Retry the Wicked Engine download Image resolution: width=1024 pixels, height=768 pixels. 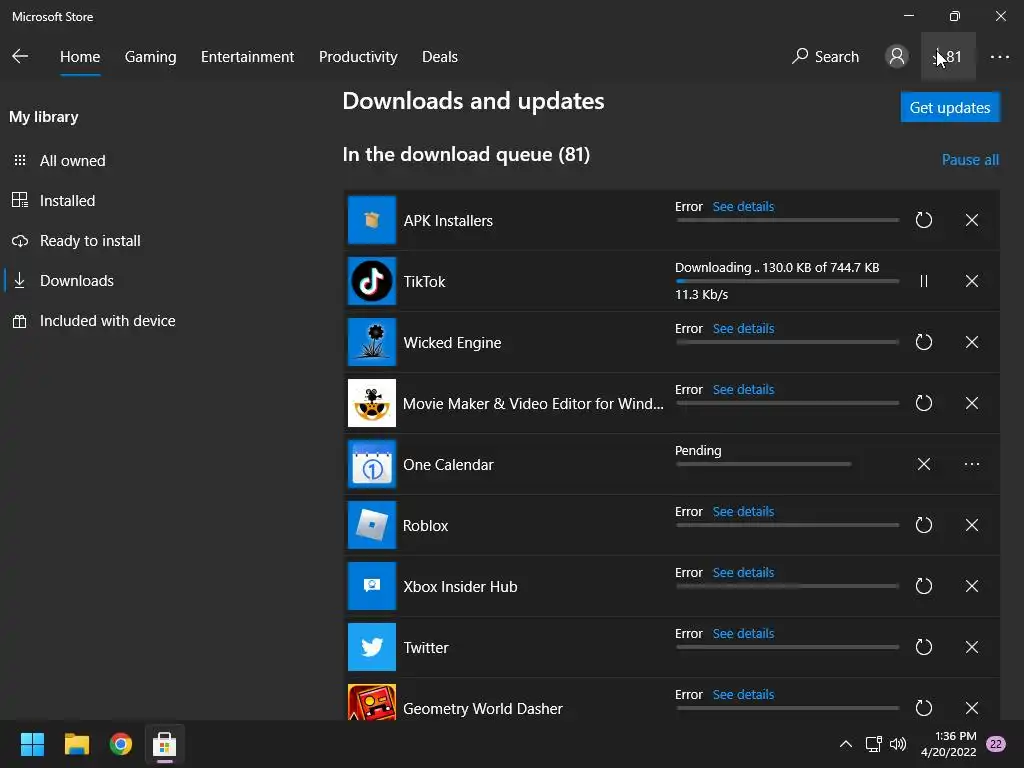(923, 342)
